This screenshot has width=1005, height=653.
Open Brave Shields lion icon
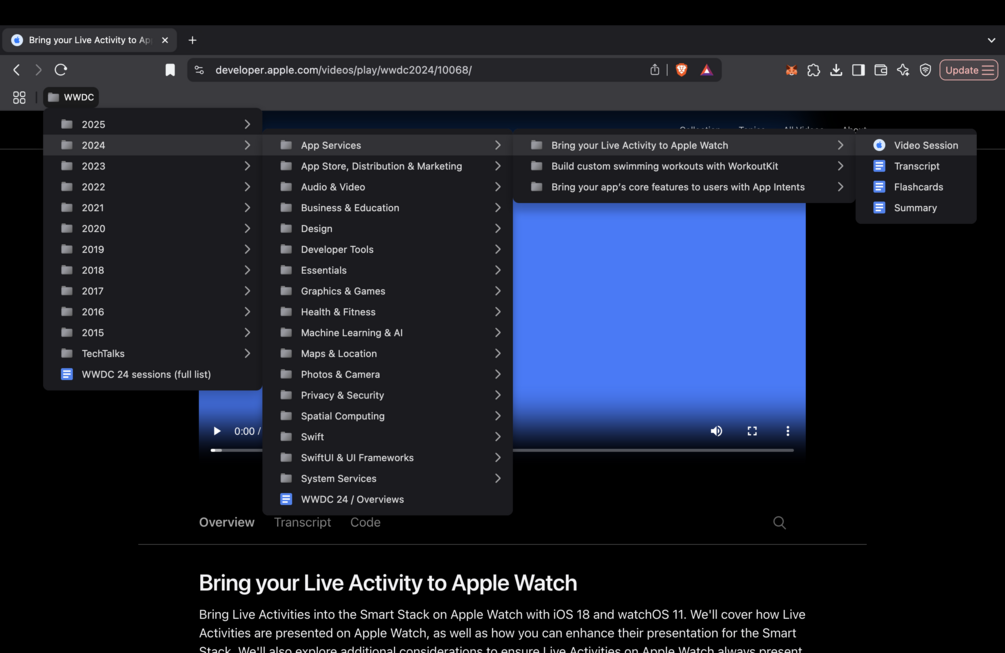[681, 70]
